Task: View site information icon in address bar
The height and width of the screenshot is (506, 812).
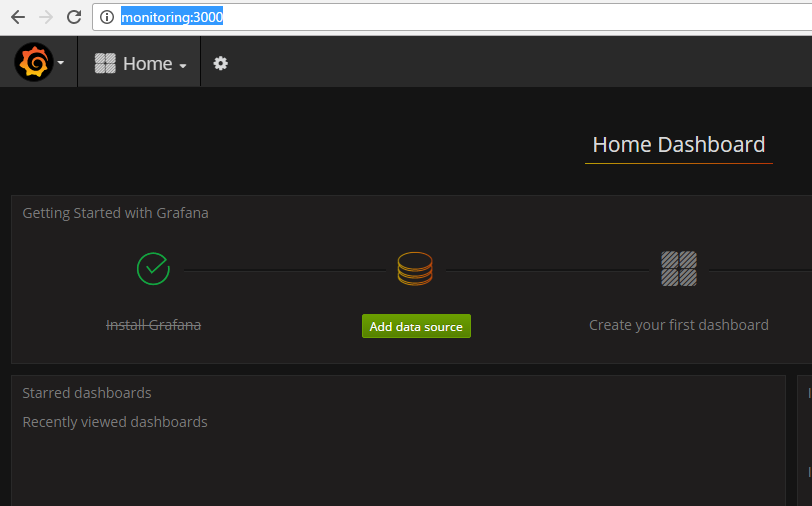Action: tap(107, 17)
